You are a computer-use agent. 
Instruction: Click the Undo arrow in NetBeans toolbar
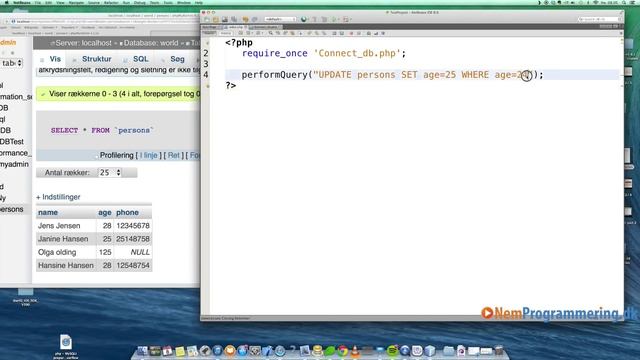coord(245,19)
